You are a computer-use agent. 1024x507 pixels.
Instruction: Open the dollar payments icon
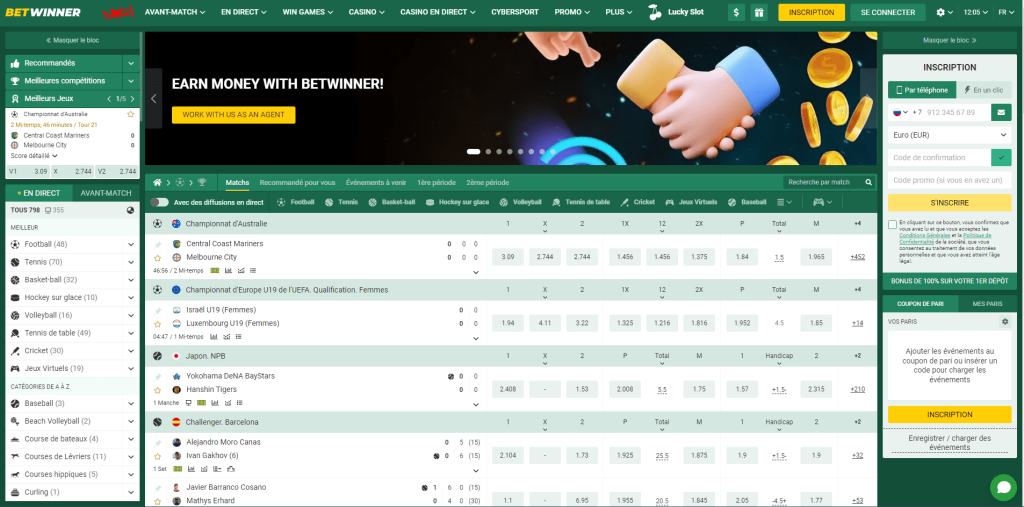pyautogui.click(x=737, y=12)
